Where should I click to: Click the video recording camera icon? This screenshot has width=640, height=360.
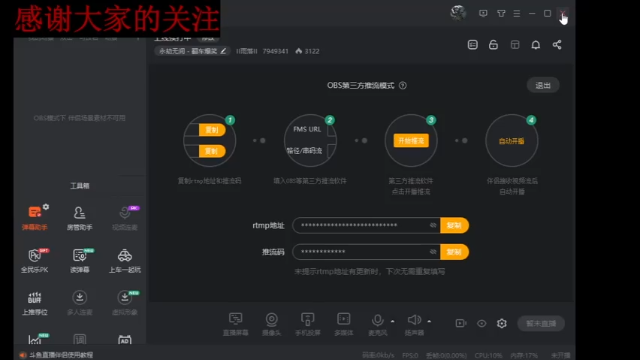(x=461, y=323)
